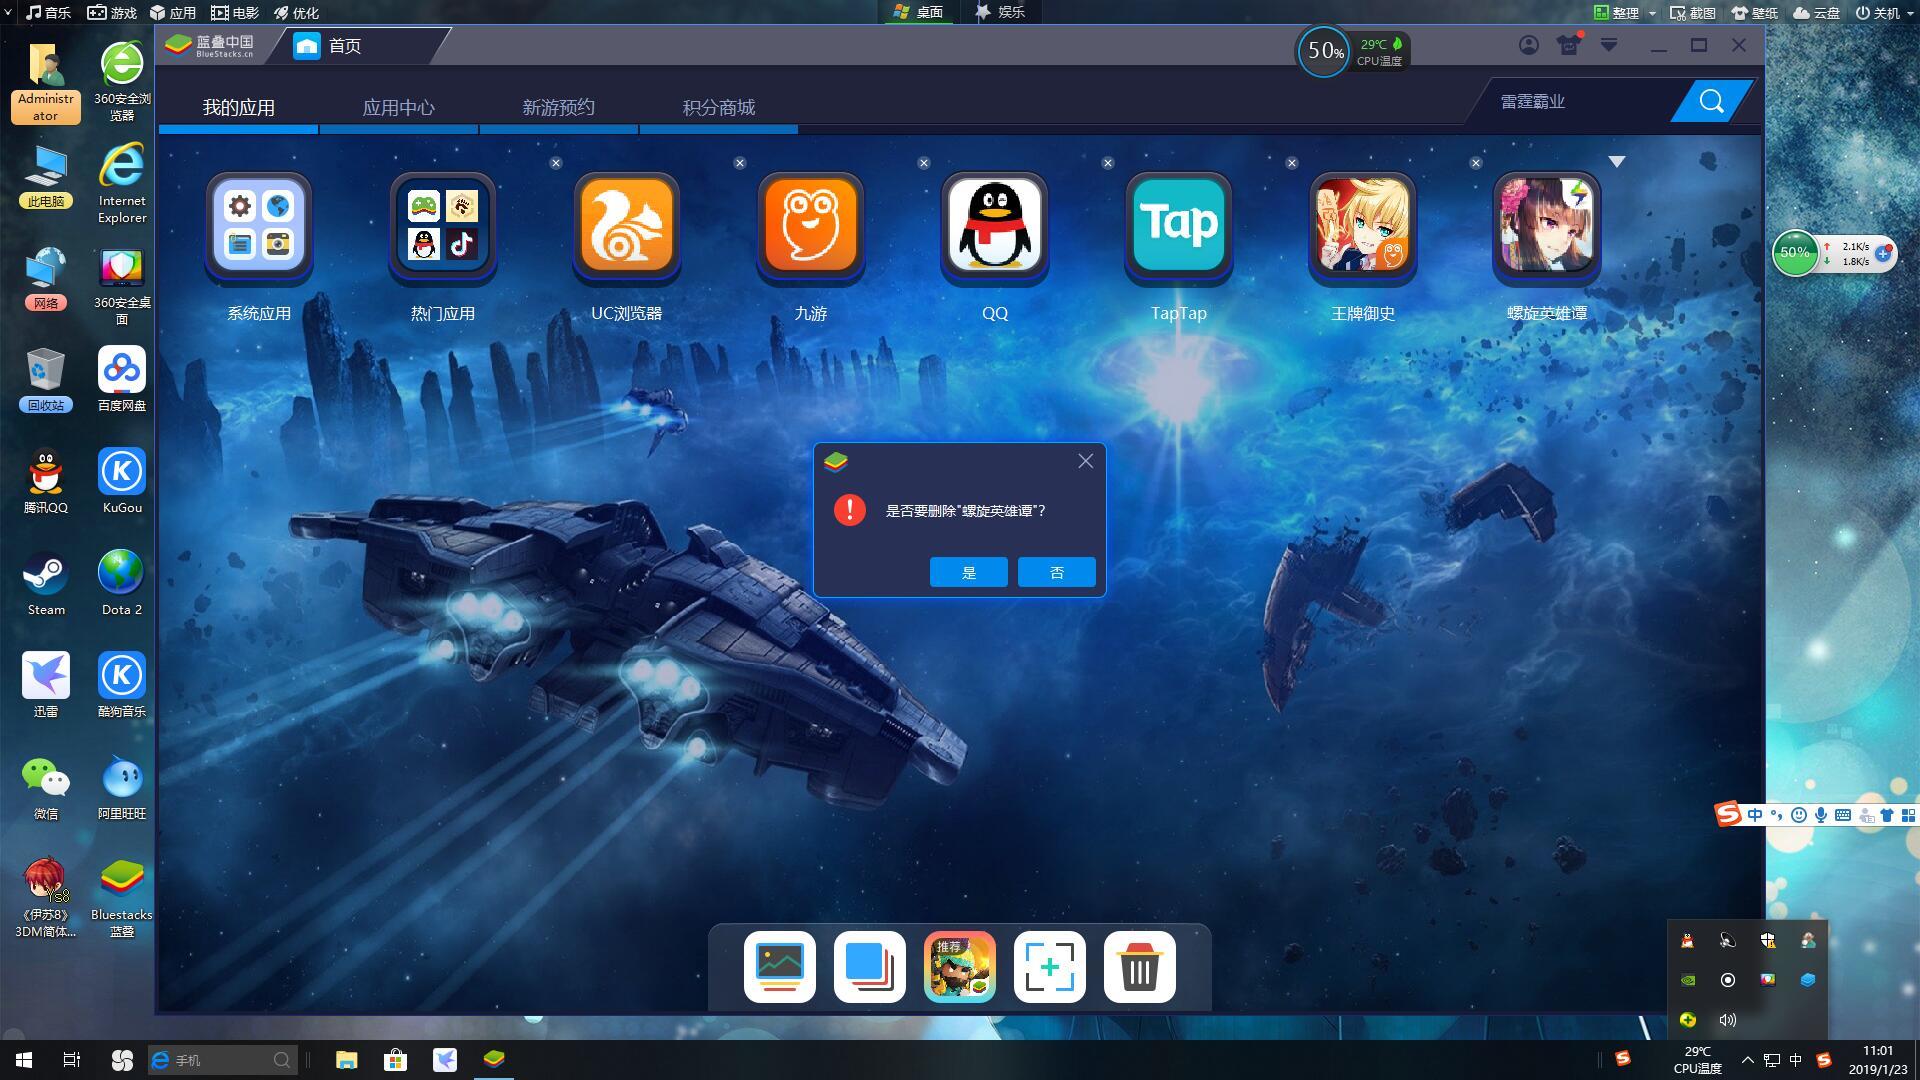The height and width of the screenshot is (1080, 1920).
Task: Switch to the 我的应用 tab
Action: point(239,108)
